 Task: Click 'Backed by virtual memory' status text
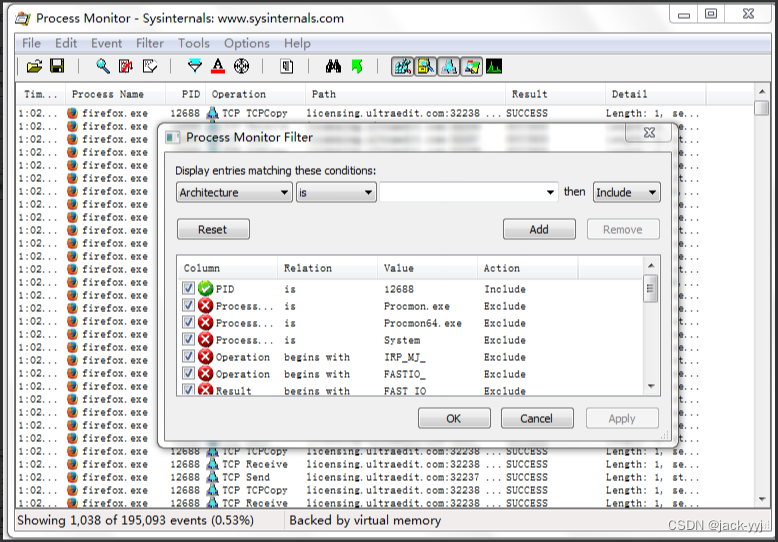coord(365,520)
